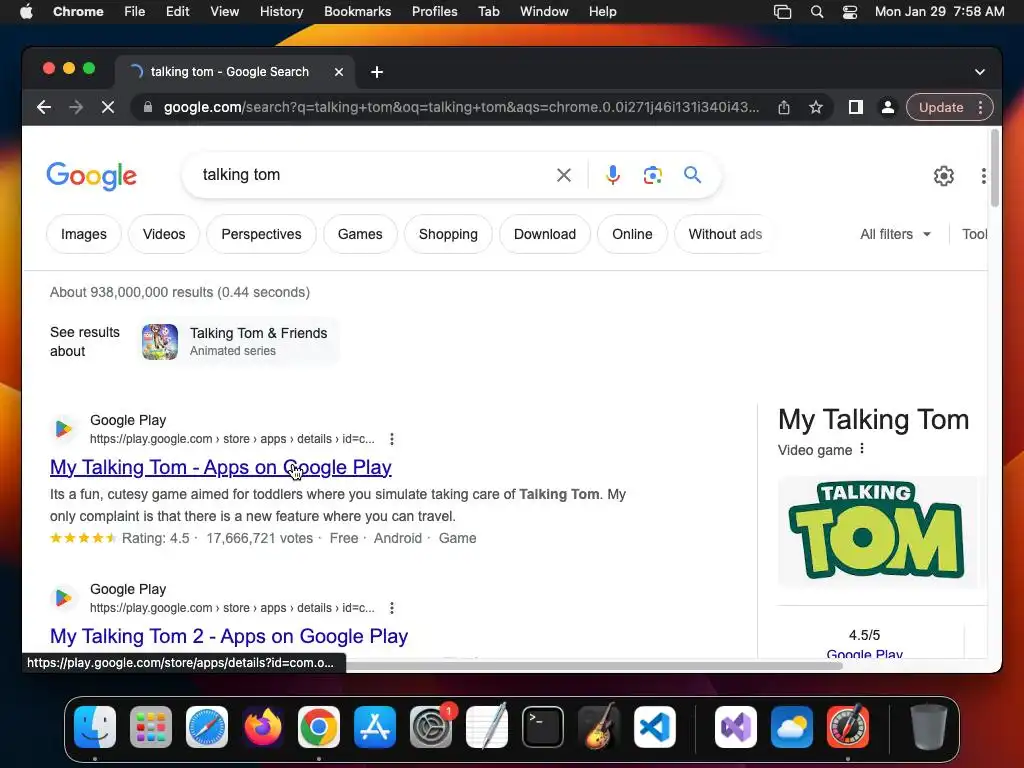Open the Profiles menu
Screen dimensions: 1024x768
point(434,12)
